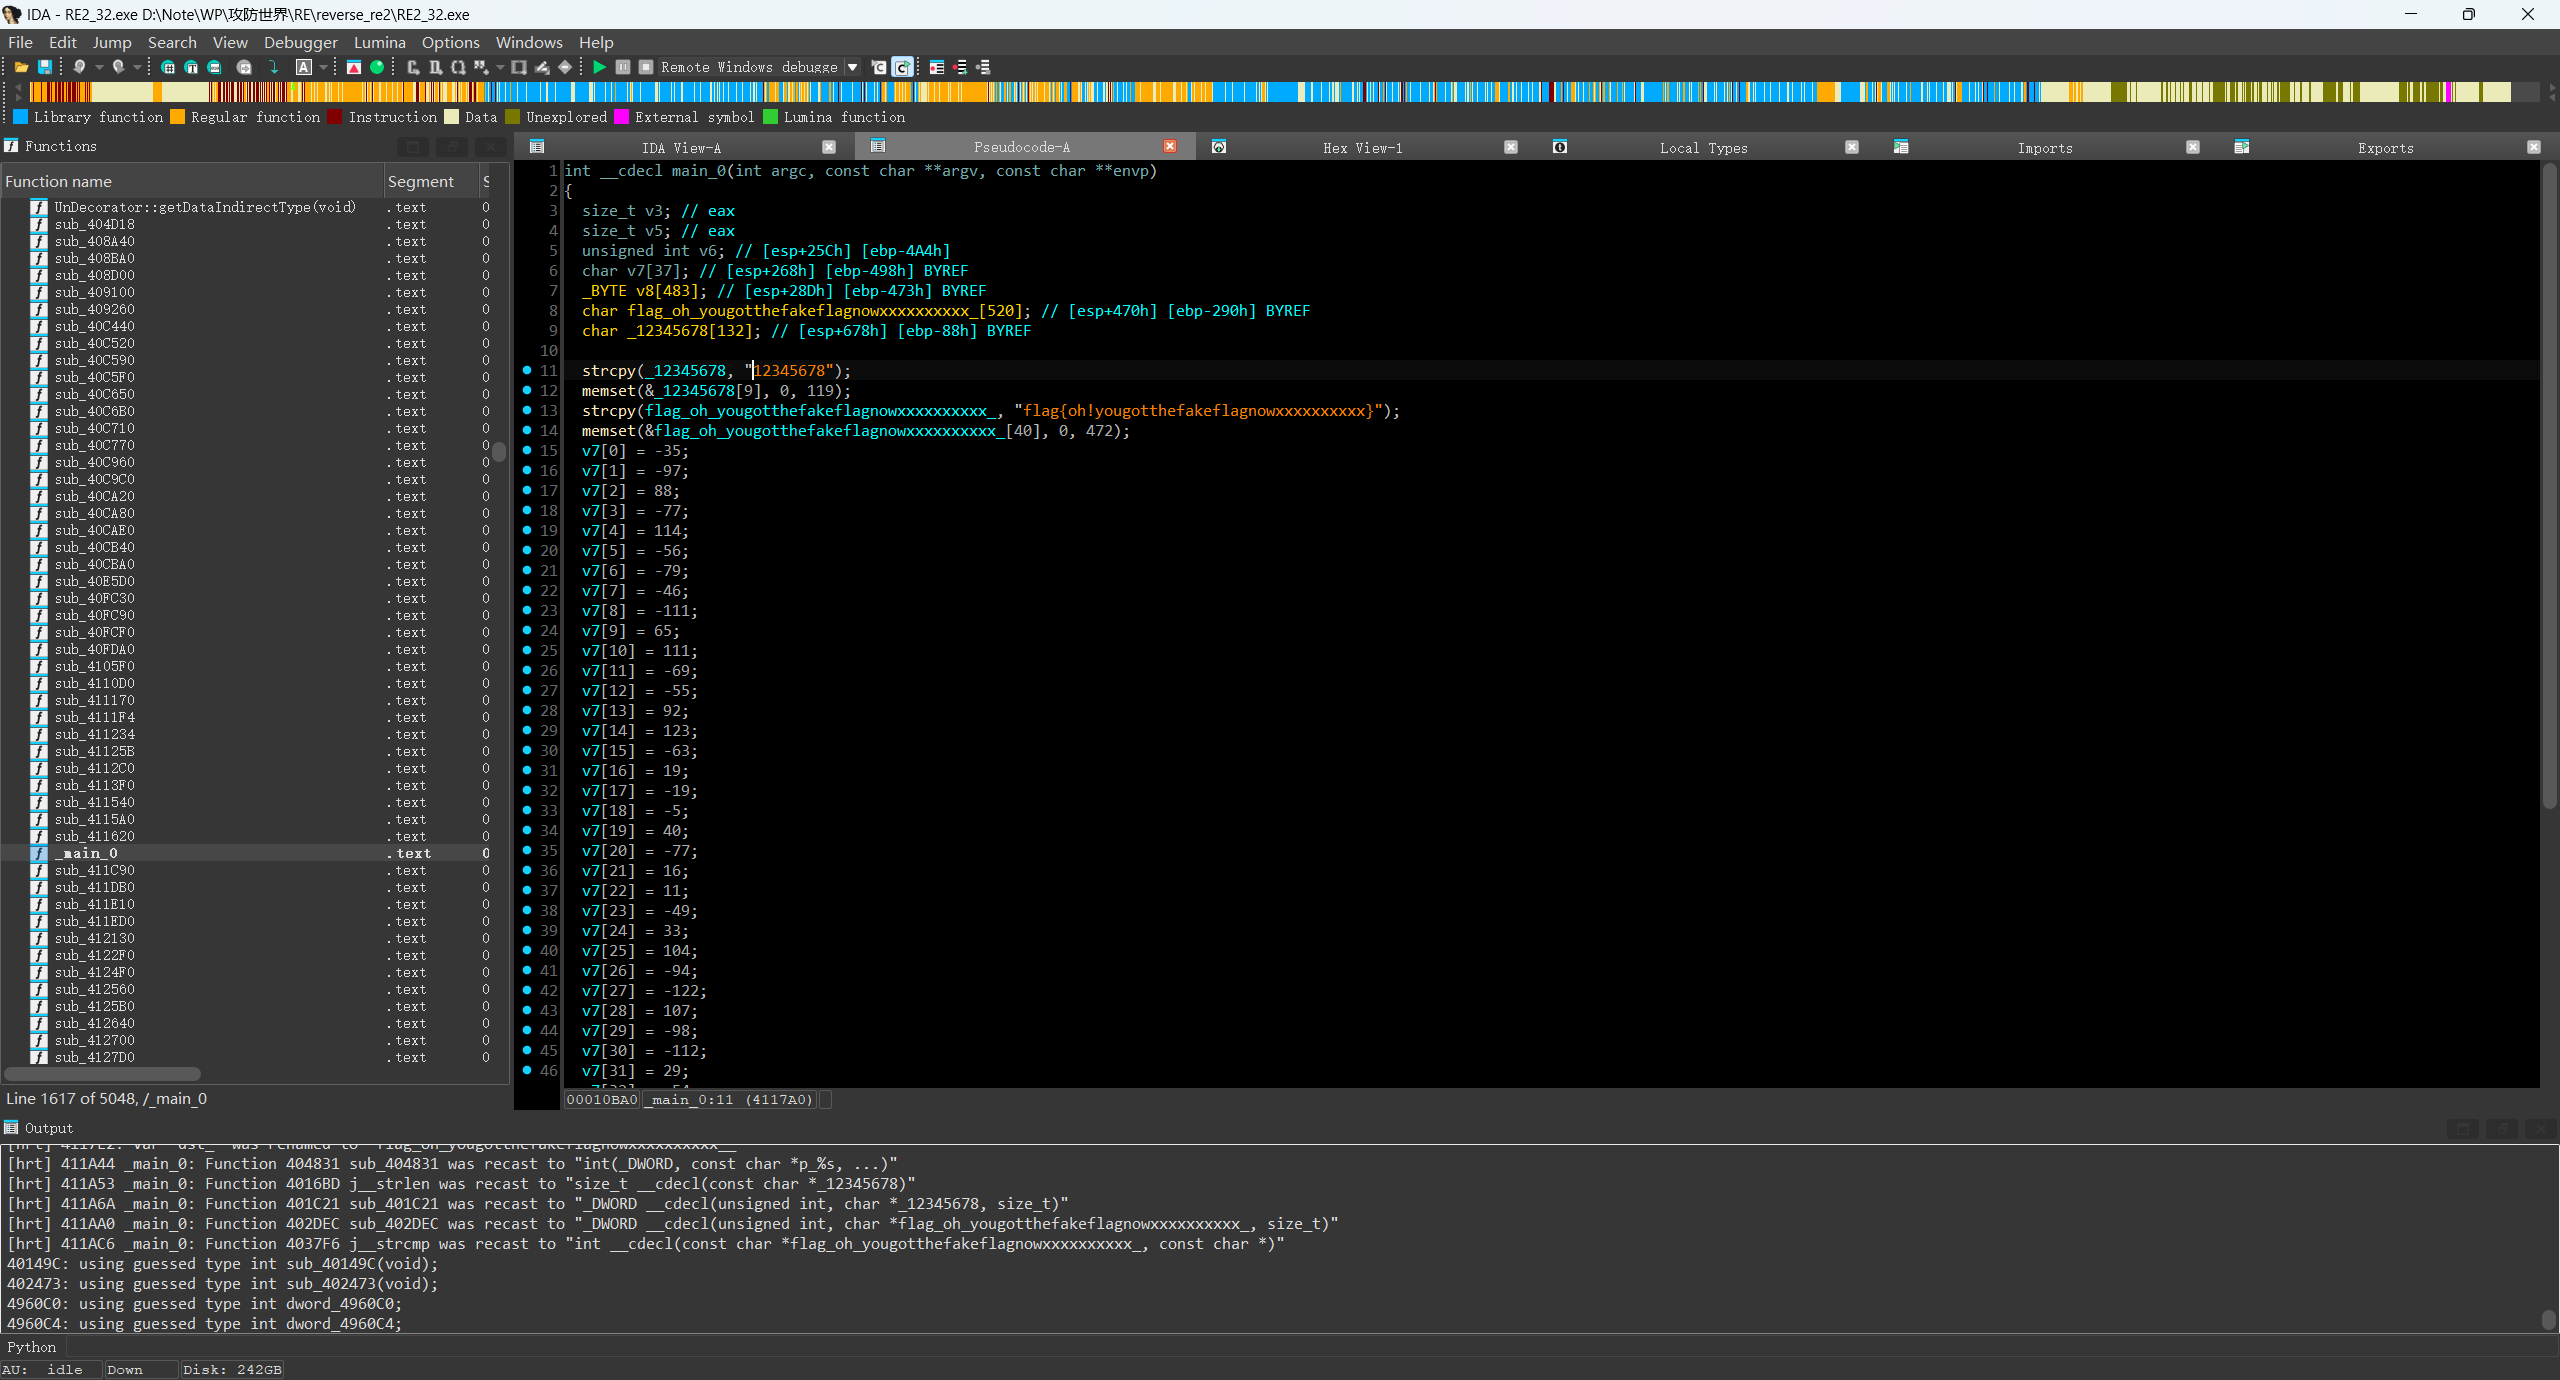Jump back to the previous position
Viewport: 2560px width, 1380px height.
(x=79, y=67)
